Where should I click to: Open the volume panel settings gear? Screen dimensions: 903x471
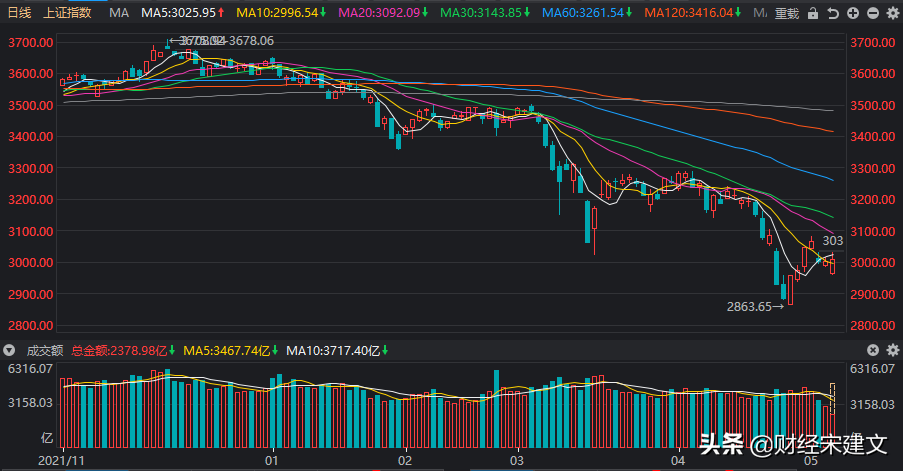coord(893,350)
